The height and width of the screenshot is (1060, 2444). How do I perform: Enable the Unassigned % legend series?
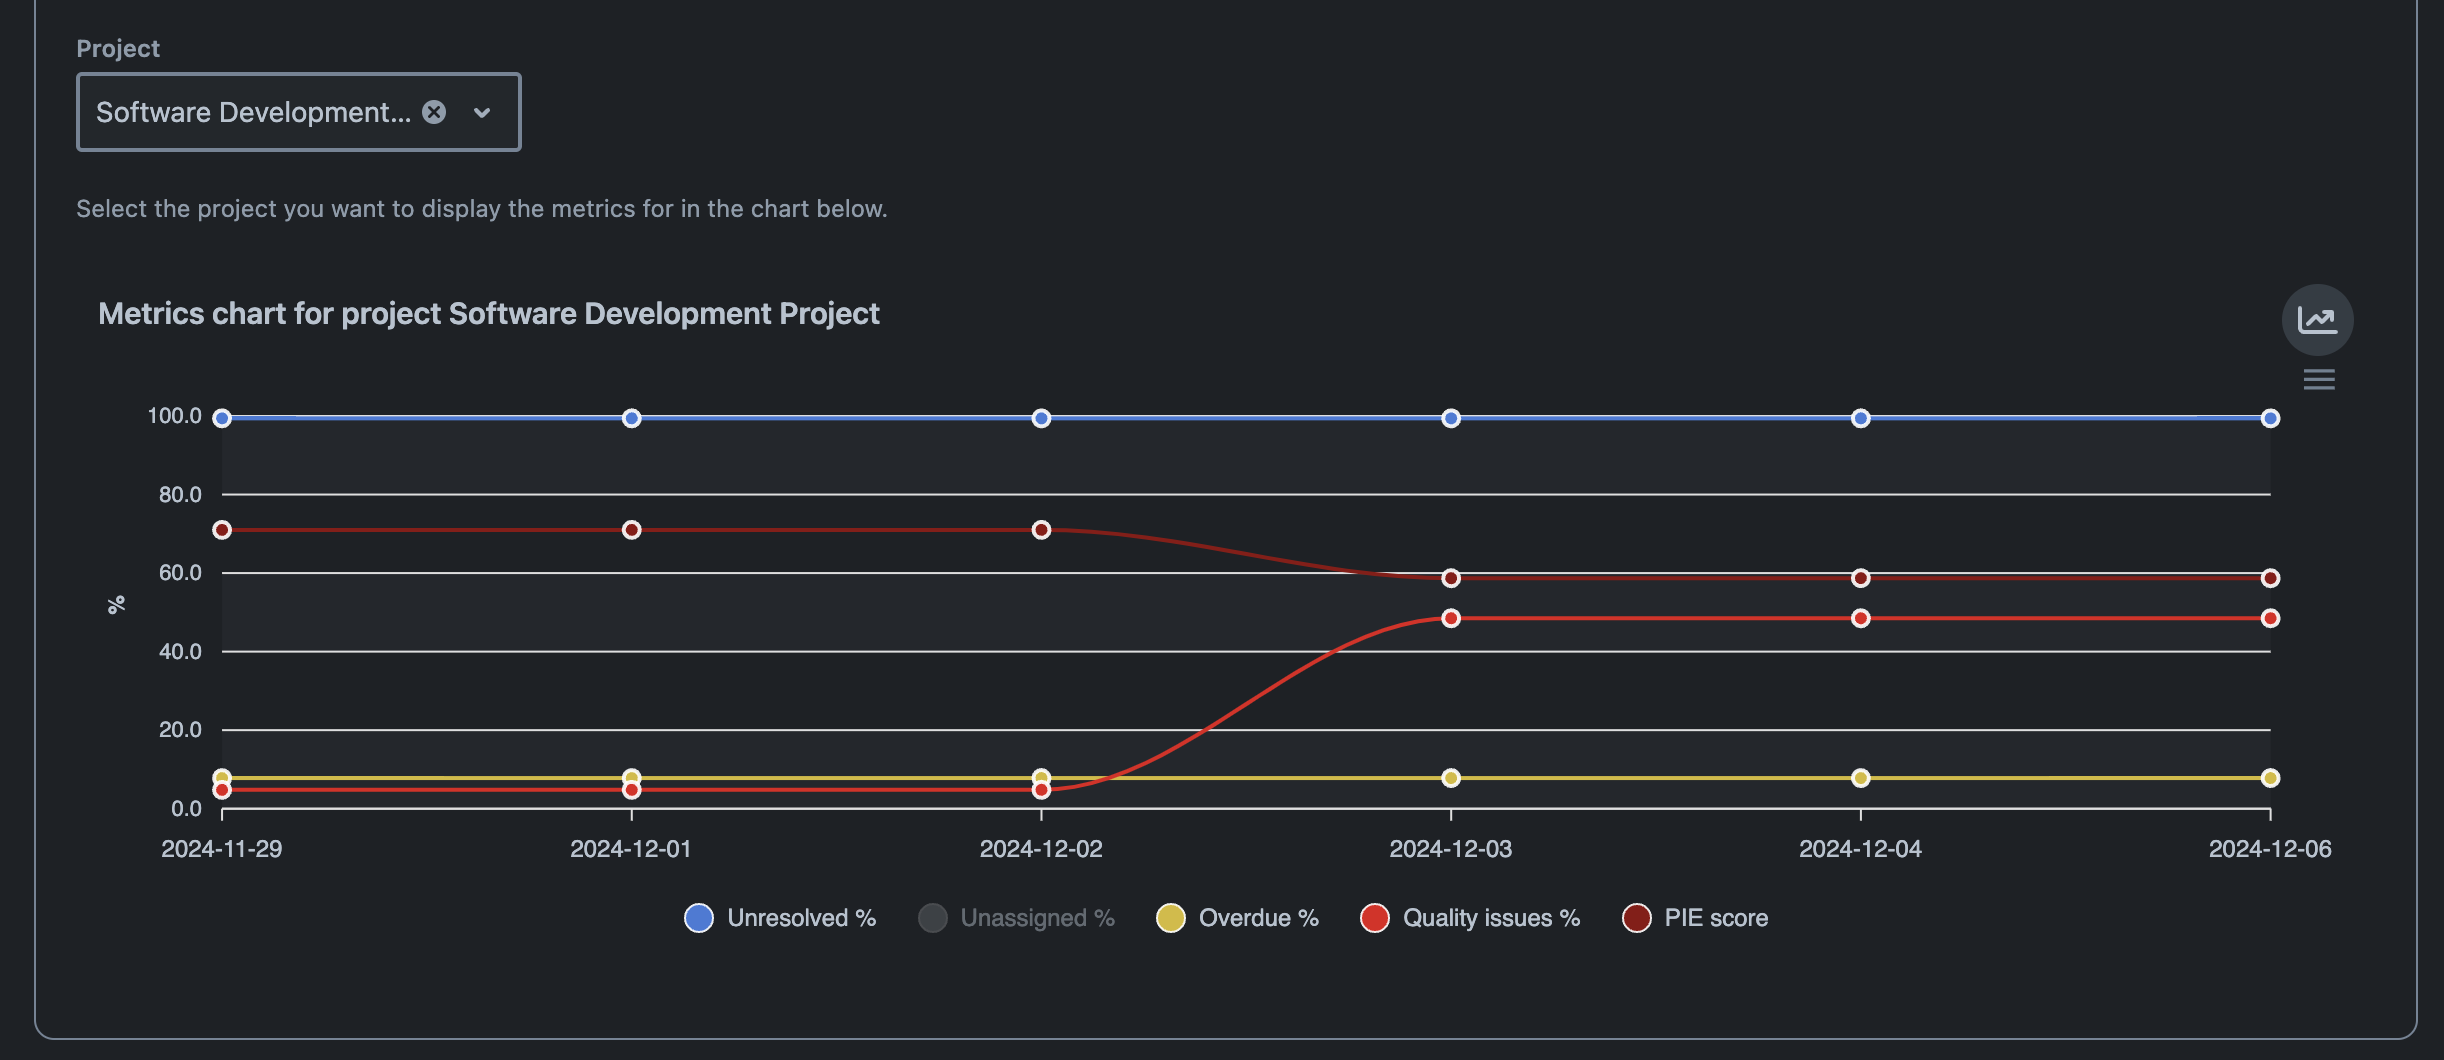pyautogui.click(x=1016, y=918)
